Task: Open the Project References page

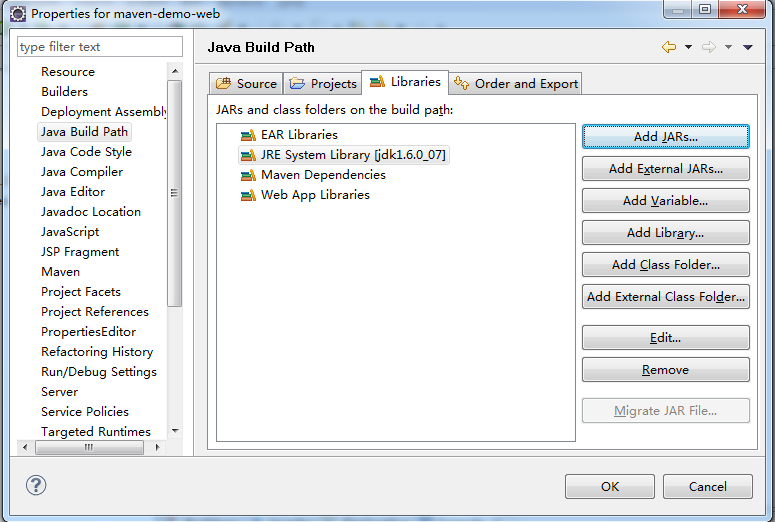Action: click(94, 312)
